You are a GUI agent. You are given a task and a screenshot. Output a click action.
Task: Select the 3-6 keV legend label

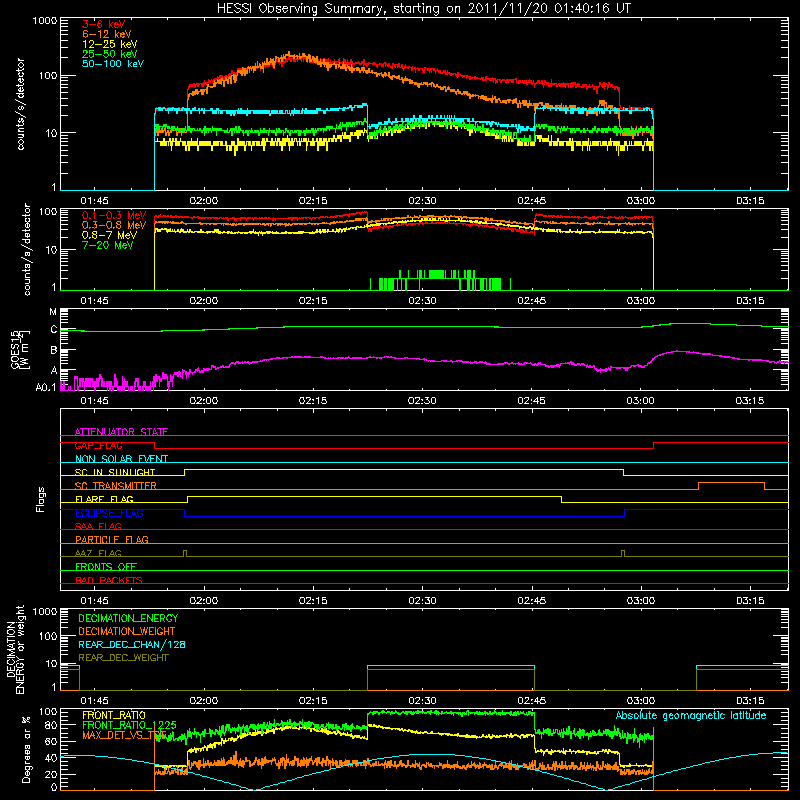click(x=103, y=24)
